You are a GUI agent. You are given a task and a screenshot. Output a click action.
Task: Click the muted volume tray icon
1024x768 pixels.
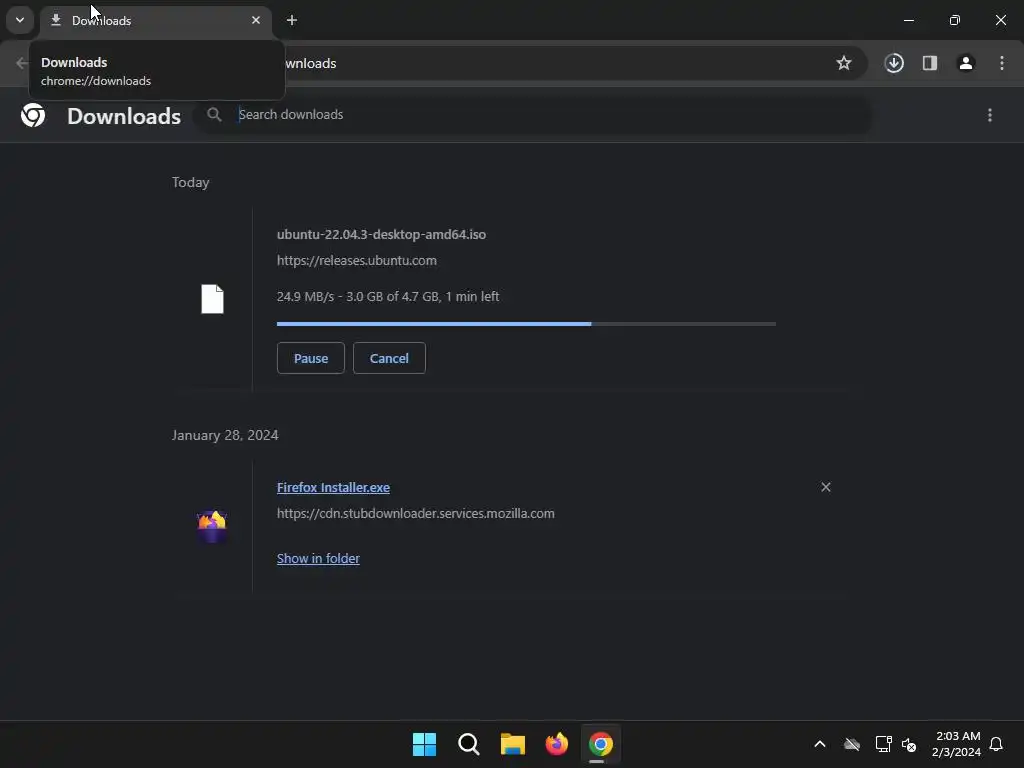pyautogui.click(x=909, y=744)
